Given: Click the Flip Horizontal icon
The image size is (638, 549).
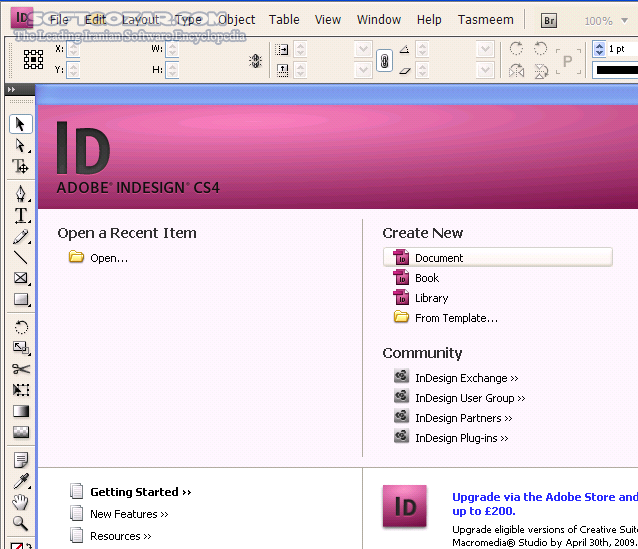Looking at the screenshot, I should click(516, 71).
